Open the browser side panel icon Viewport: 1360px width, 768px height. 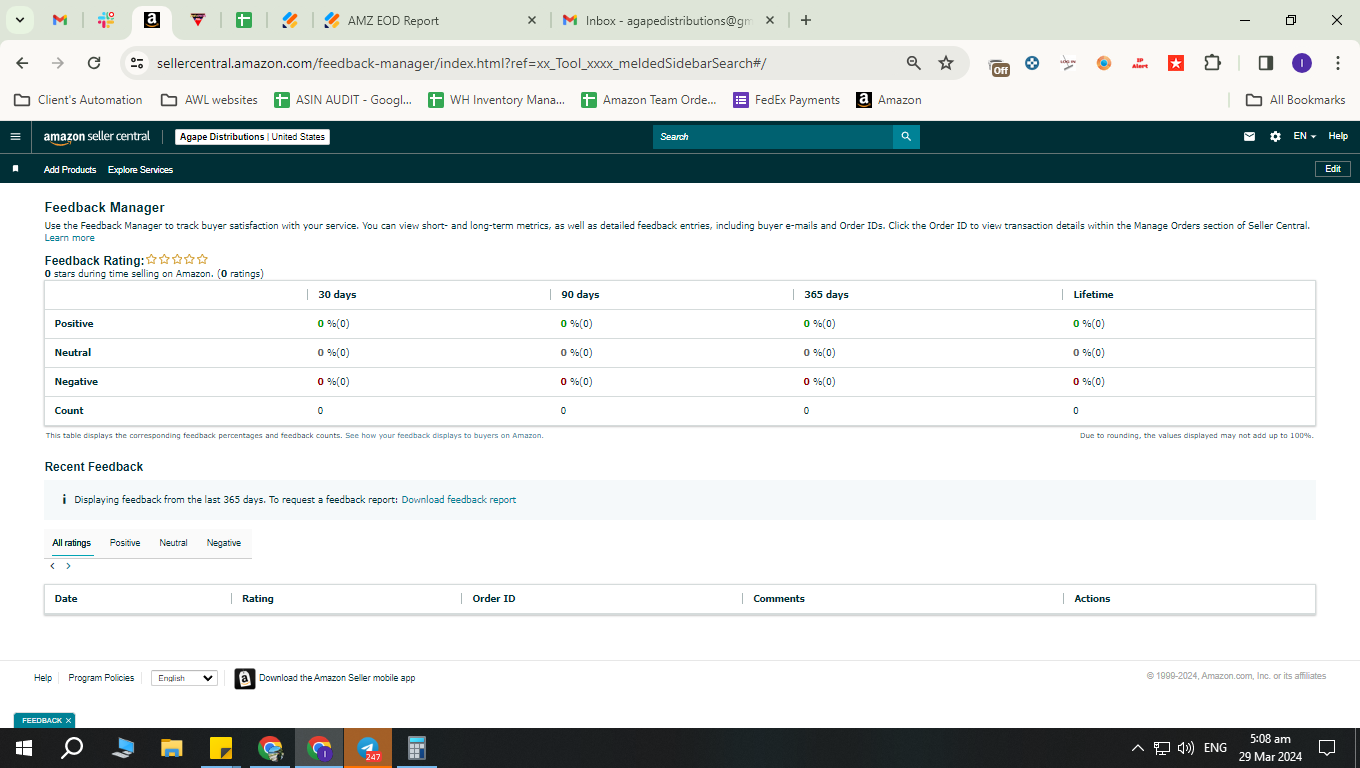pyautogui.click(x=1265, y=62)
